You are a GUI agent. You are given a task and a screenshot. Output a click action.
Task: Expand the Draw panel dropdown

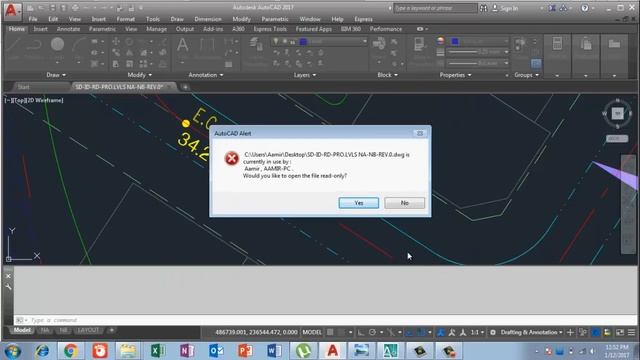(56, 75)
